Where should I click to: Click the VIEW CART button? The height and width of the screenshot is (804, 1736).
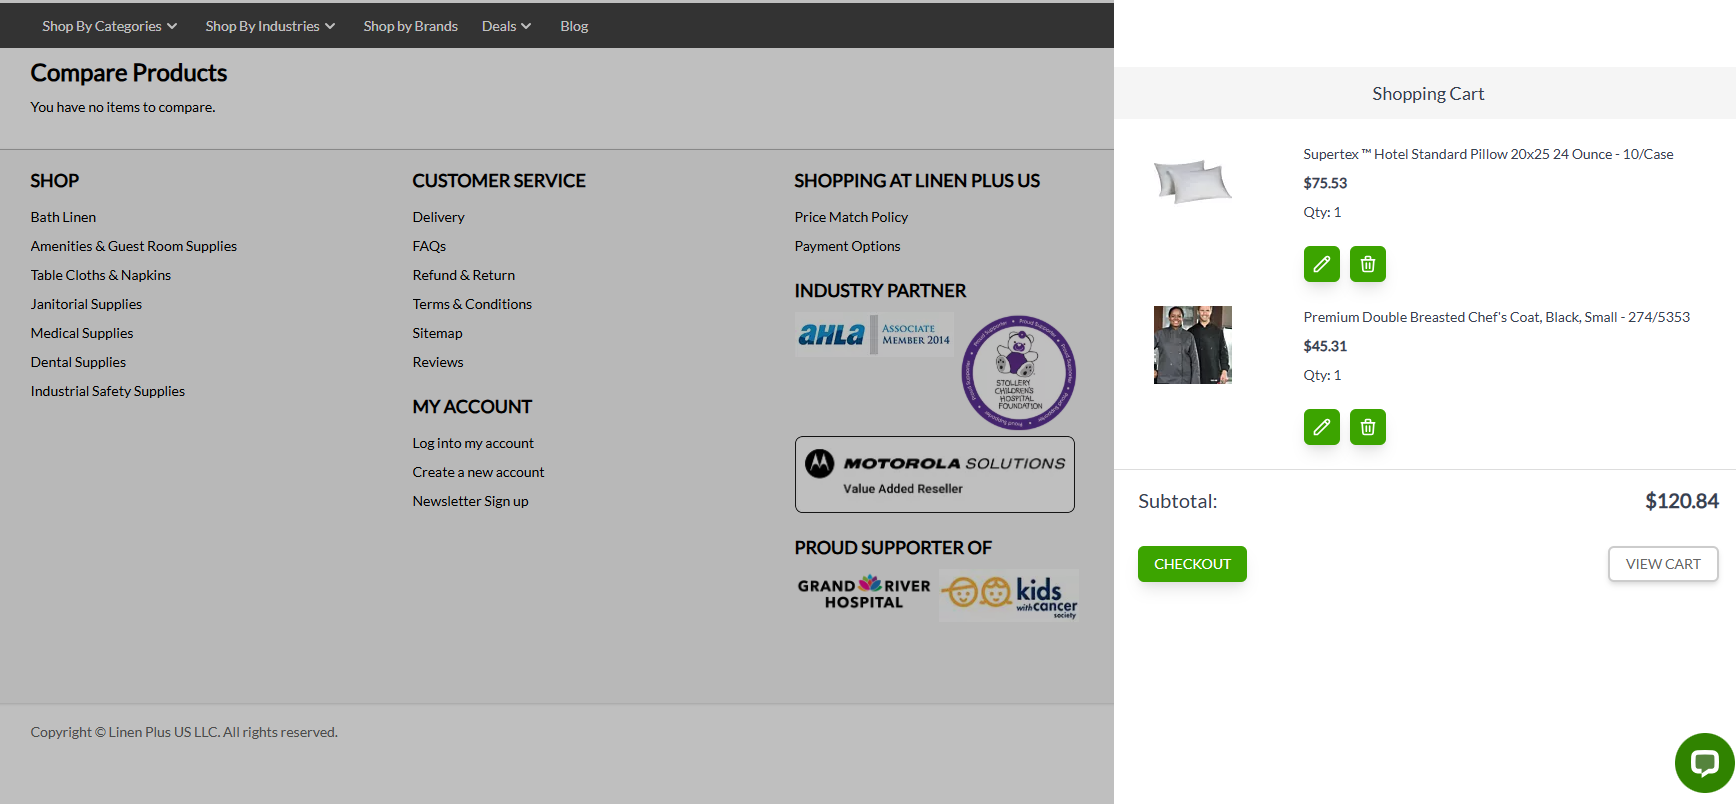[x=1663, y=564]
